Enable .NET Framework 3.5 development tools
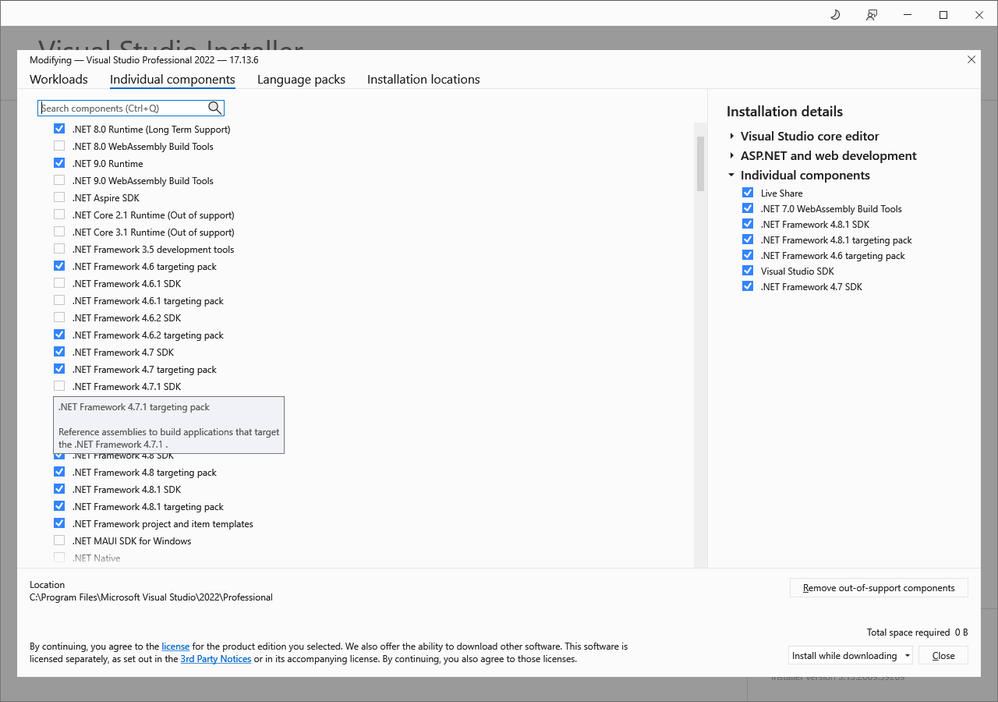The height and width of the screenshot is (702, 998). [x=59, y=249]
